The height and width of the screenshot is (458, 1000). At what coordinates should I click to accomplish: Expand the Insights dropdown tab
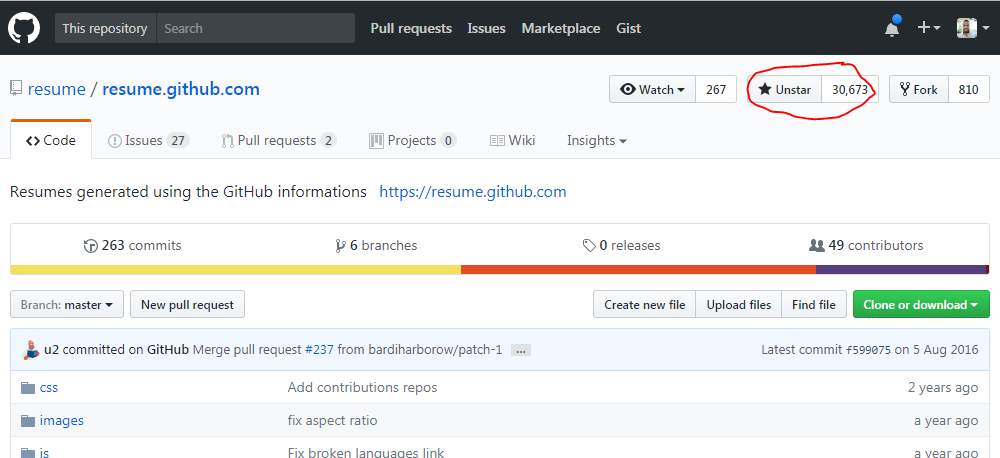click(x=597, y=140)
